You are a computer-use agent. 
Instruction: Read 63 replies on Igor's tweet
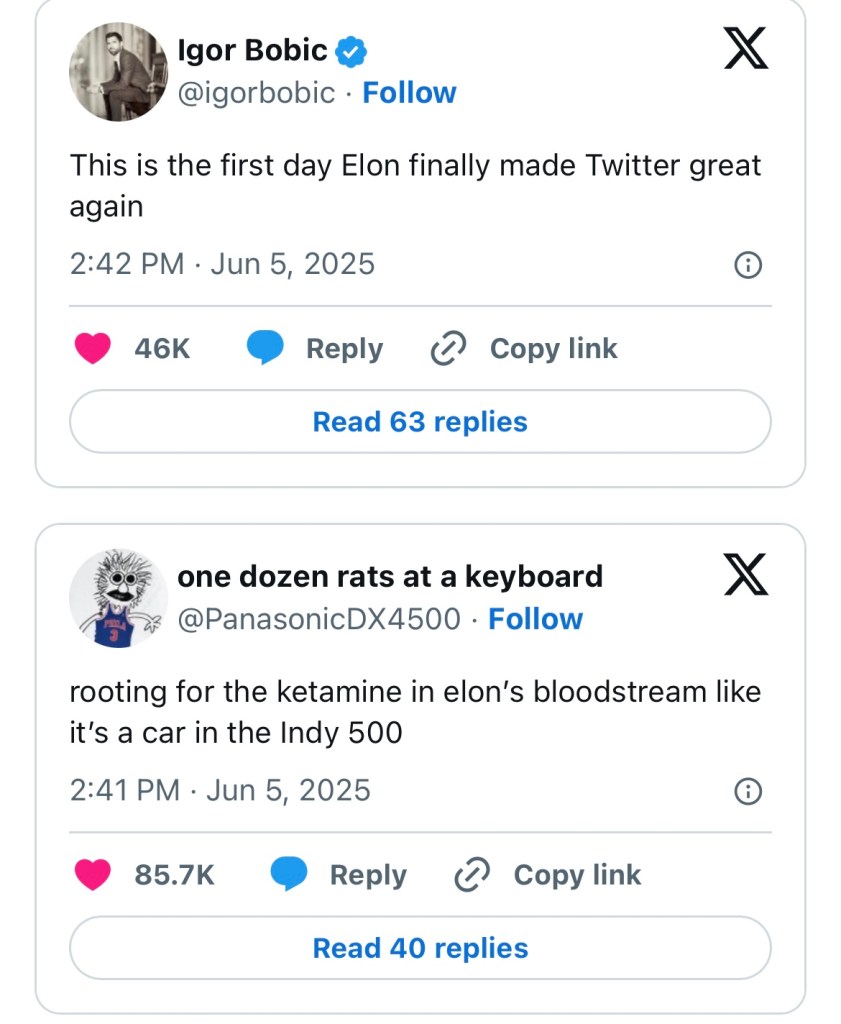click(420, 422)
